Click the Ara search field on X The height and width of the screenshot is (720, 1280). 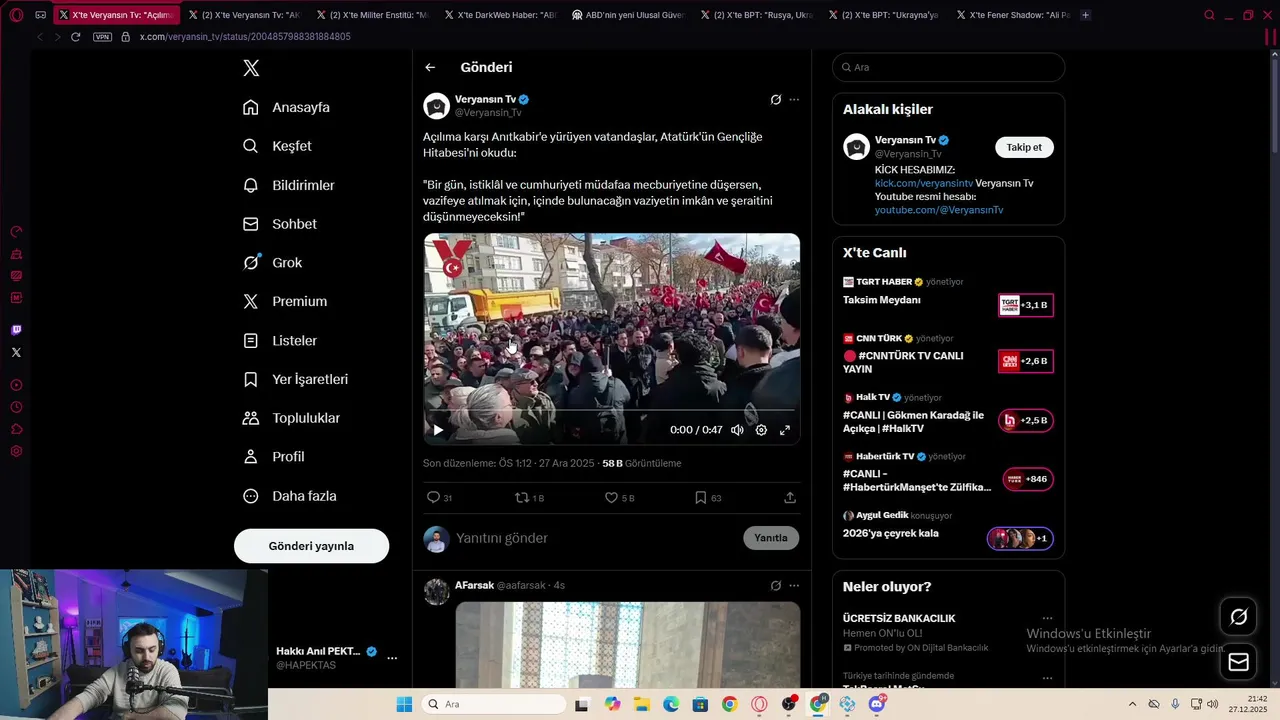tap(948, 67)
